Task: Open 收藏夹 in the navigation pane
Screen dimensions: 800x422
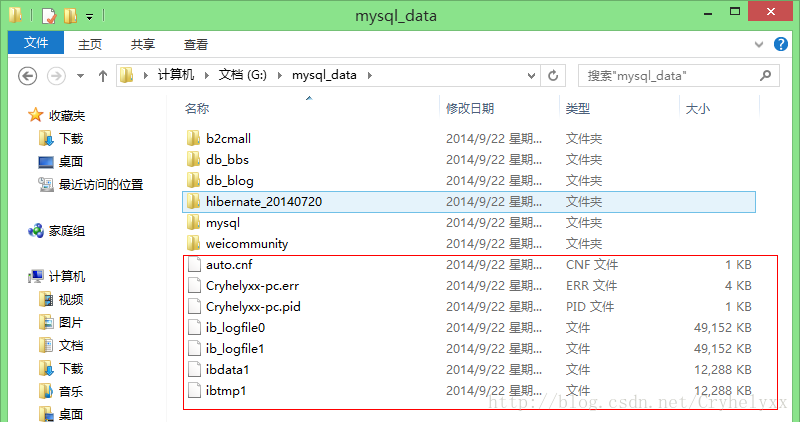Action: click(57, 115)
